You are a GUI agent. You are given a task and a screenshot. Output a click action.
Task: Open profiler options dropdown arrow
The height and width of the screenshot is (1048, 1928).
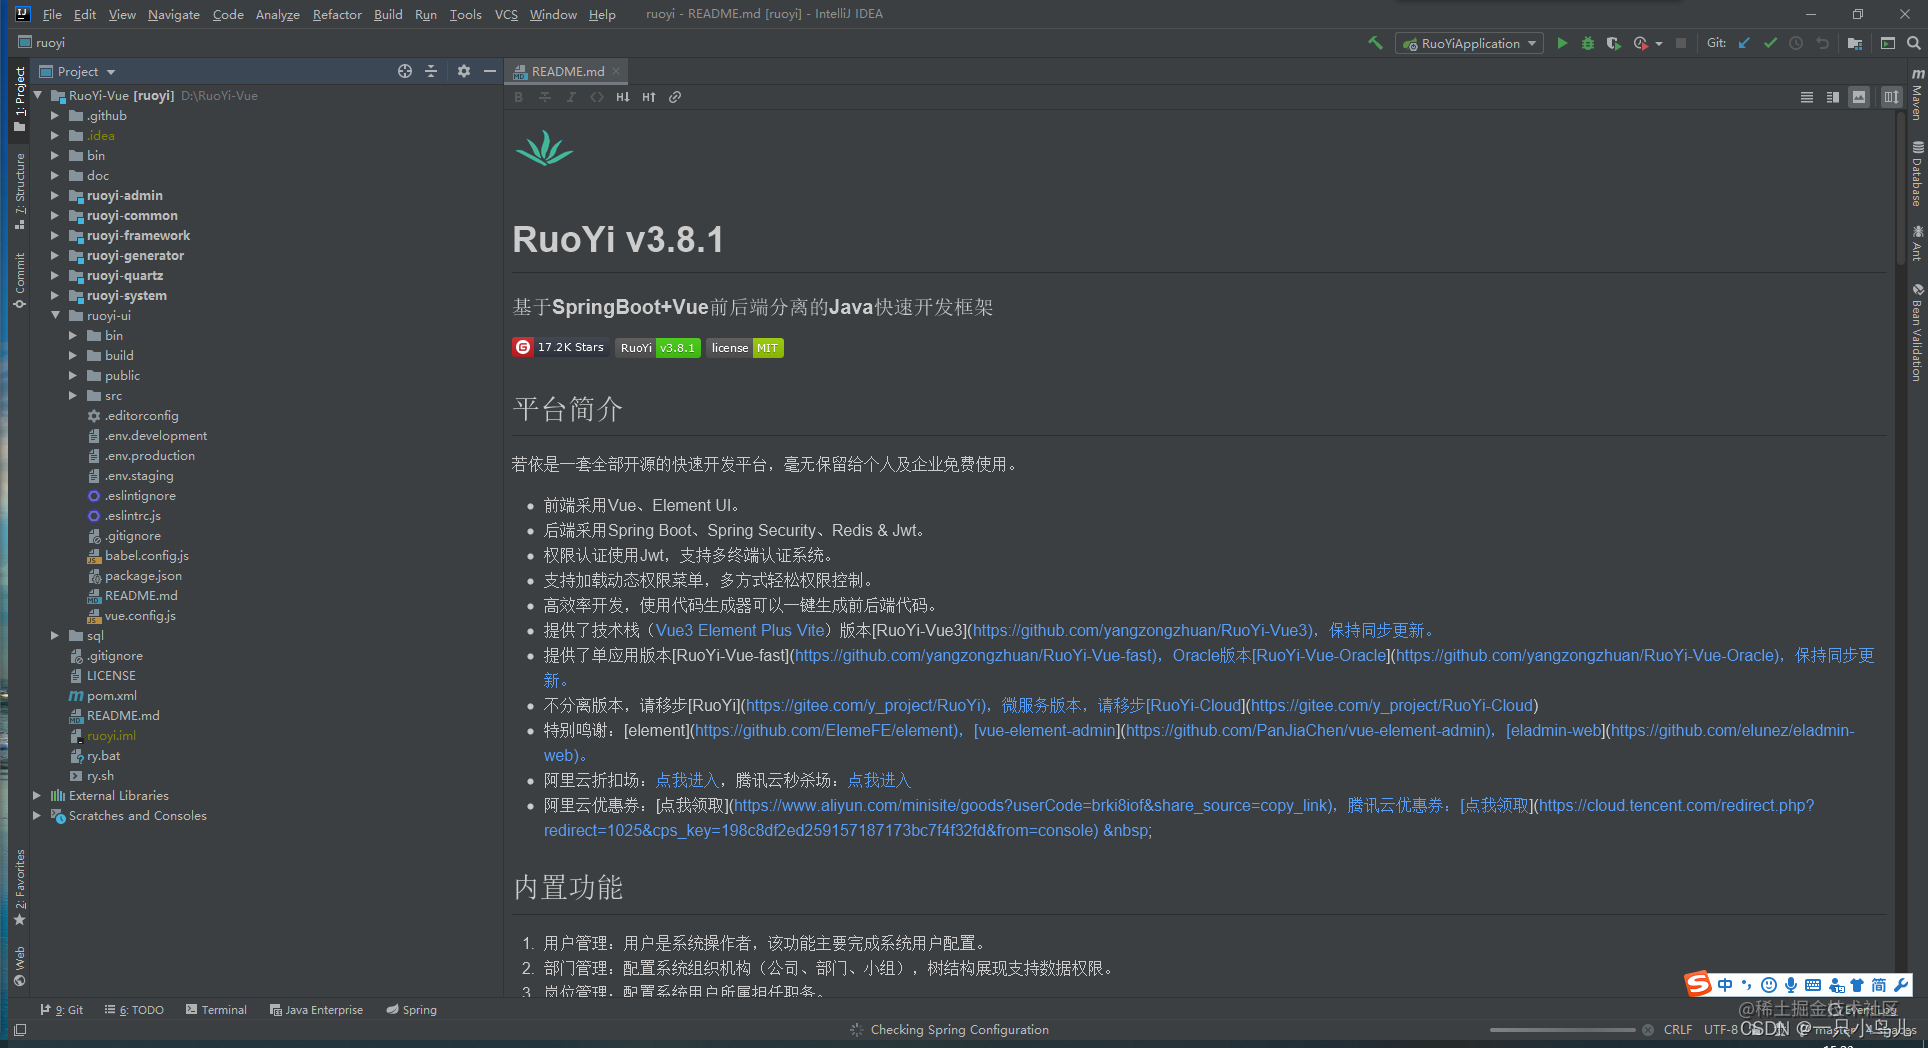pos(1659,43)
